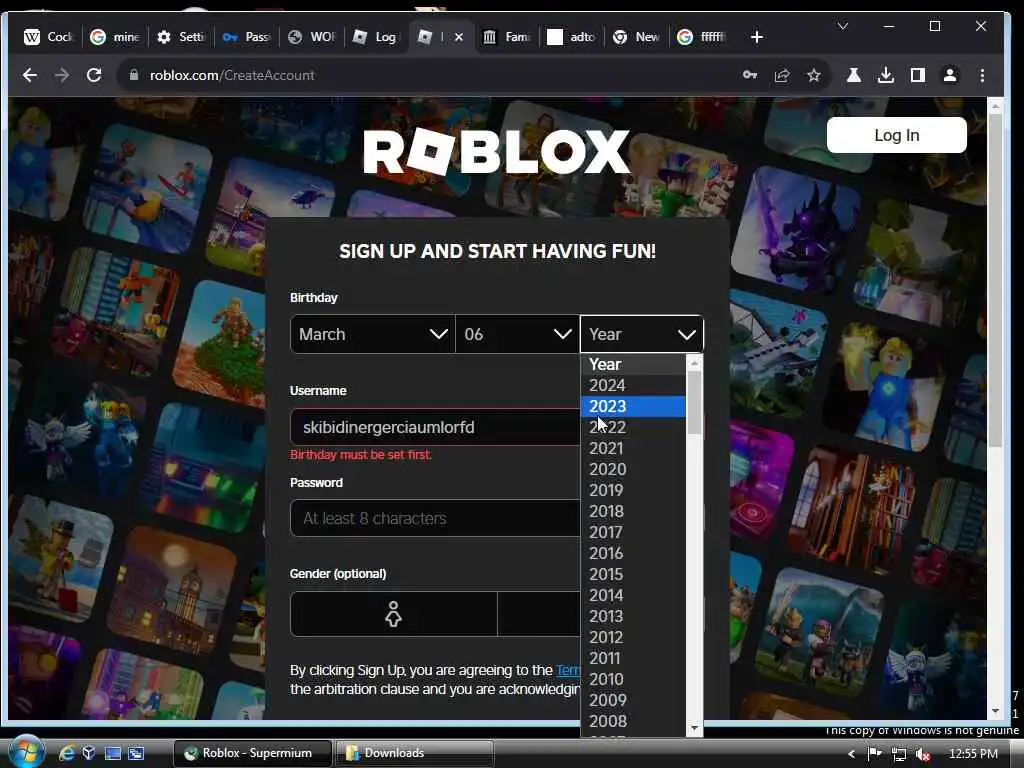Open the saved passwords key icon
1024x768 pixels.
tap(750, 75)
